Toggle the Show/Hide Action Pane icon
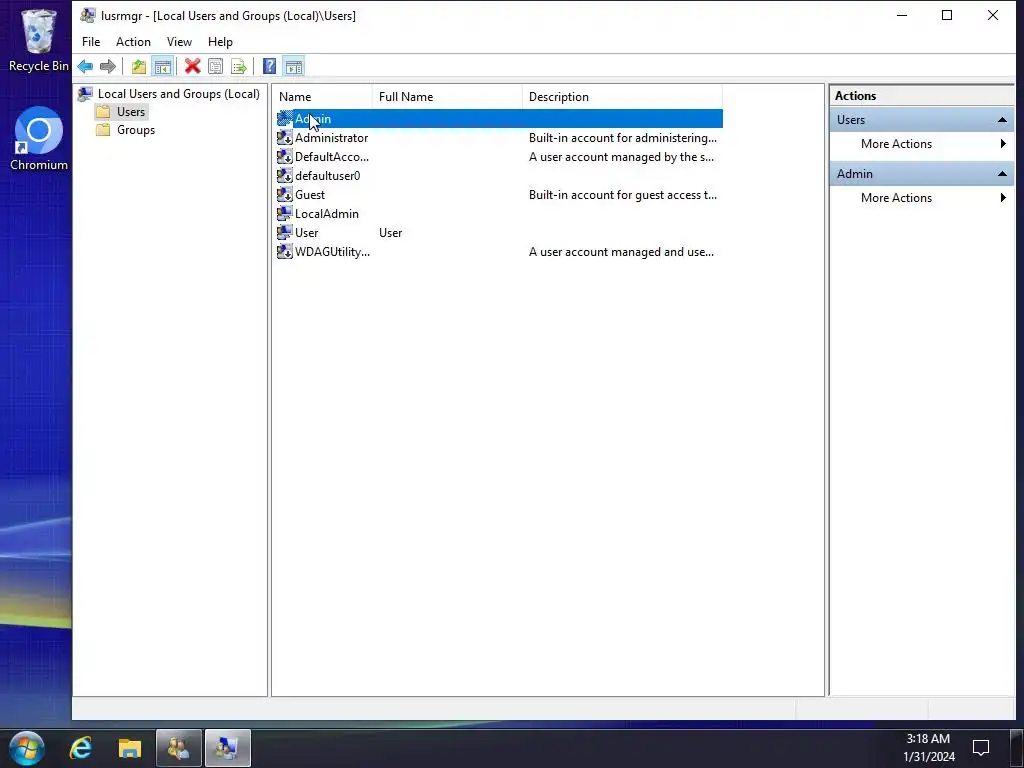The height and width of the screenshot is (768, 1024). click(294, 66)
